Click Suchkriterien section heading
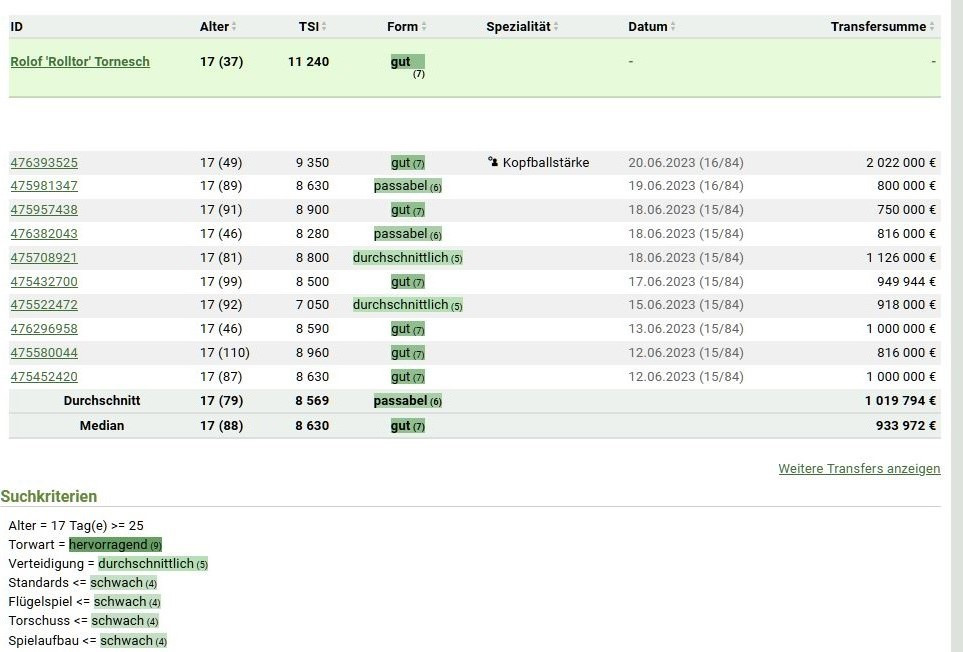Screen dimensions: 963x652 point(49,496)
